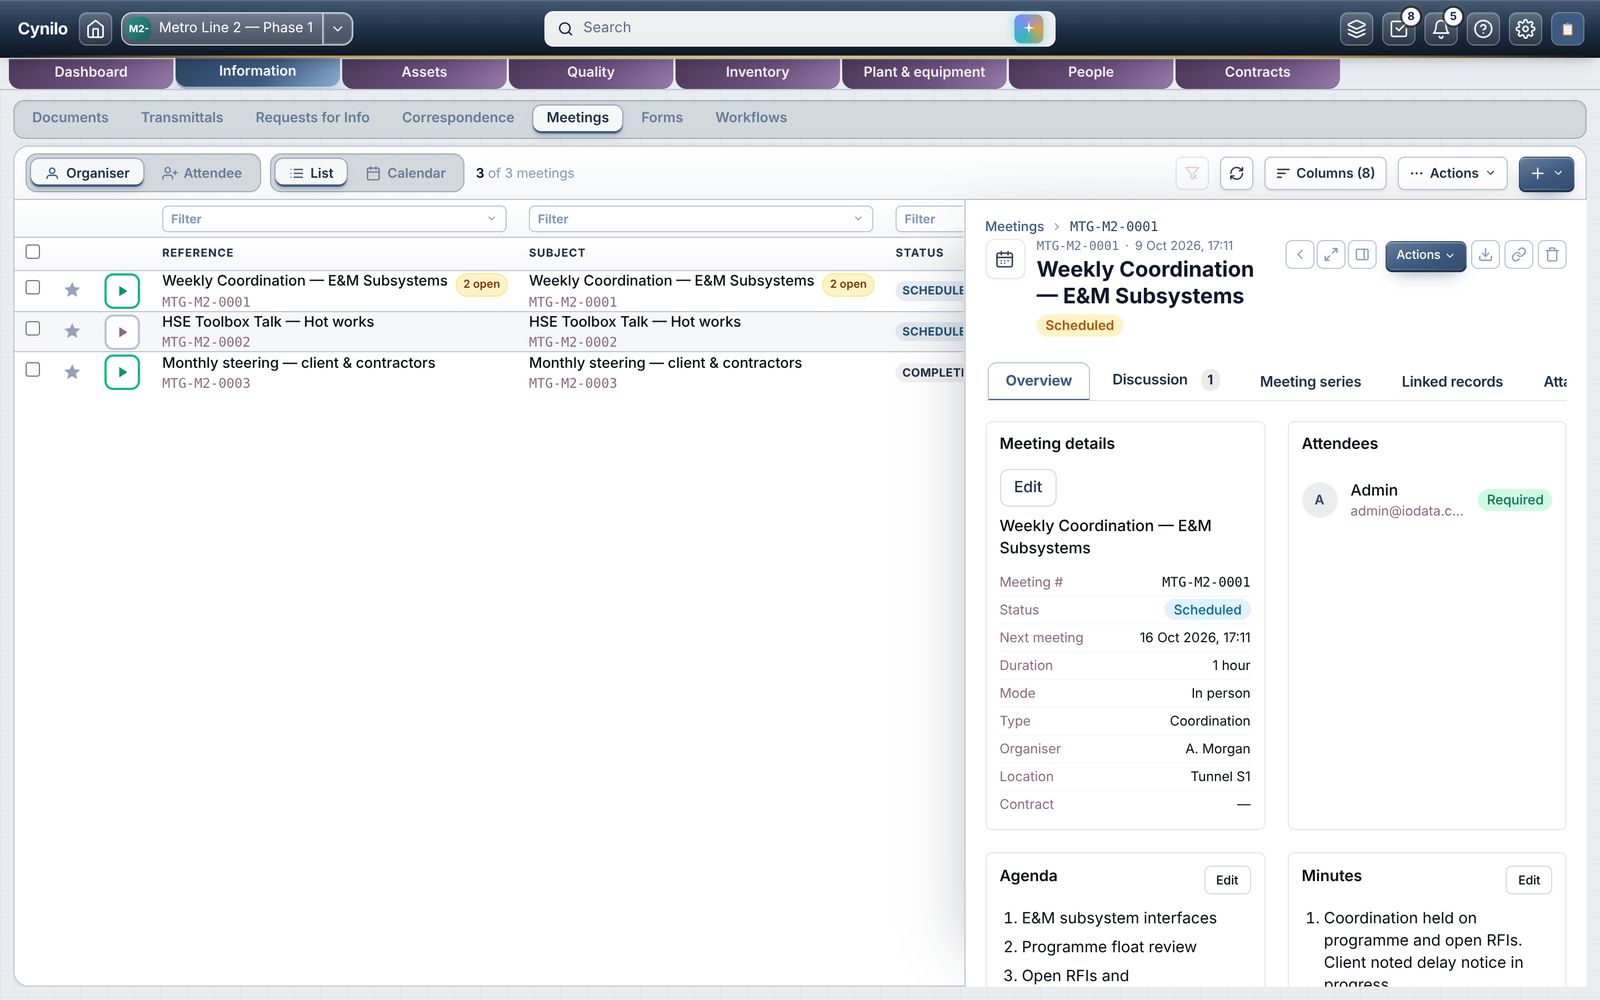
Task: Open the notifications bell icon
Action: 1441,29
